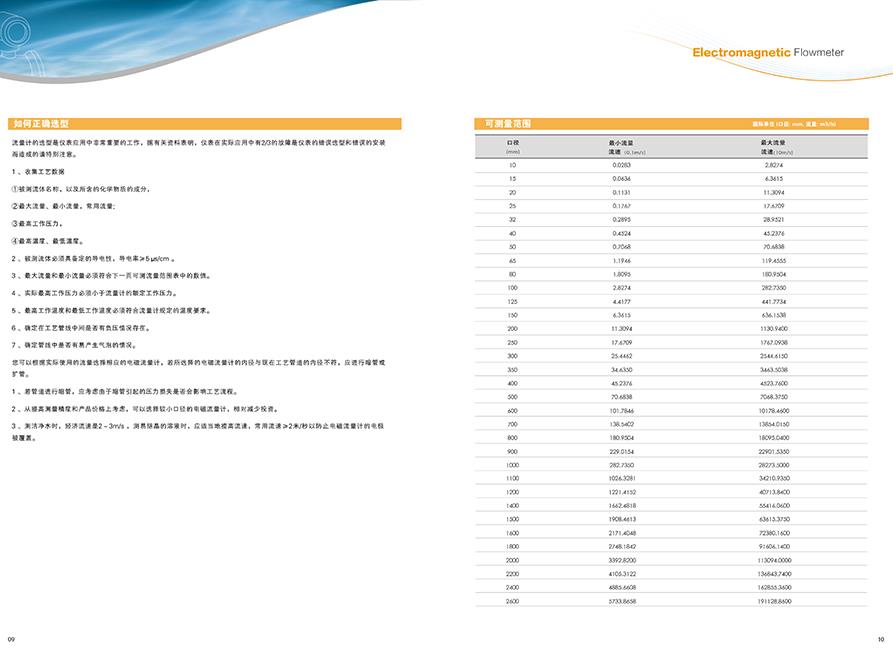
Task: Click the 'Electromagnetic Flowmeter' page title
Action: [x=768, y=52]
